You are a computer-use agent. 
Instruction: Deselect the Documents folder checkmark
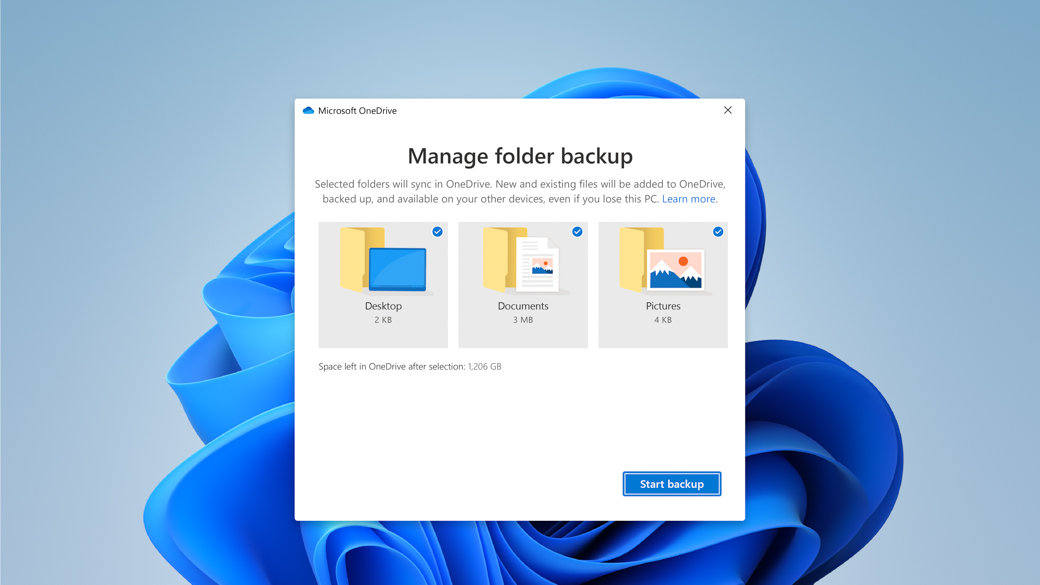577,232
